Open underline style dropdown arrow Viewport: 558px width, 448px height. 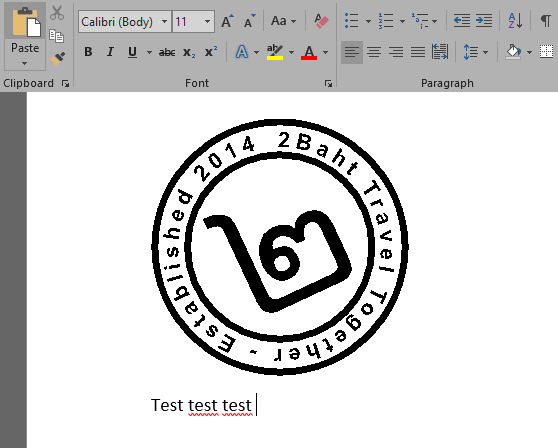pos(149,53)
